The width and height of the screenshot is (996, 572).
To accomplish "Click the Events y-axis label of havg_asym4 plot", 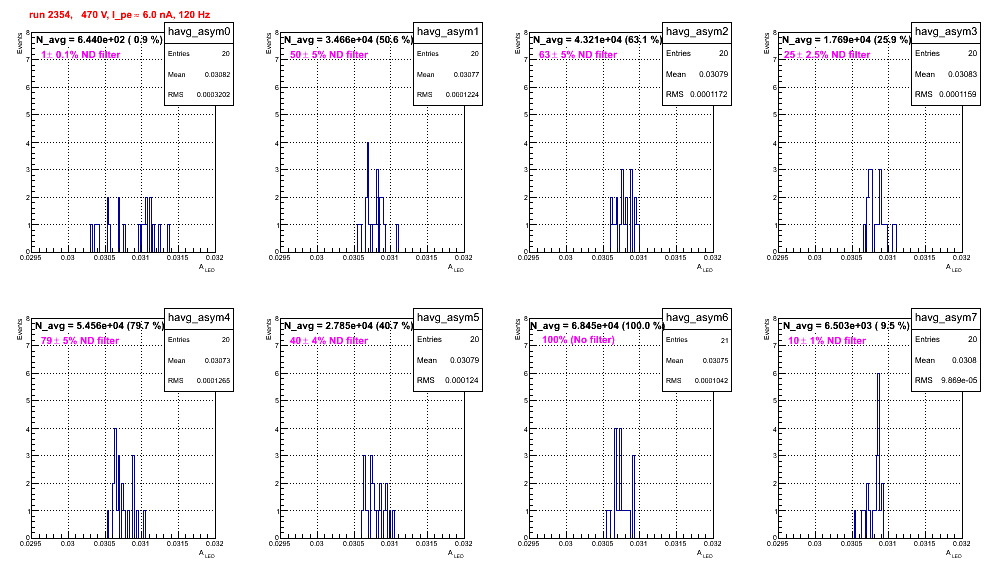I will click(19, 329).
